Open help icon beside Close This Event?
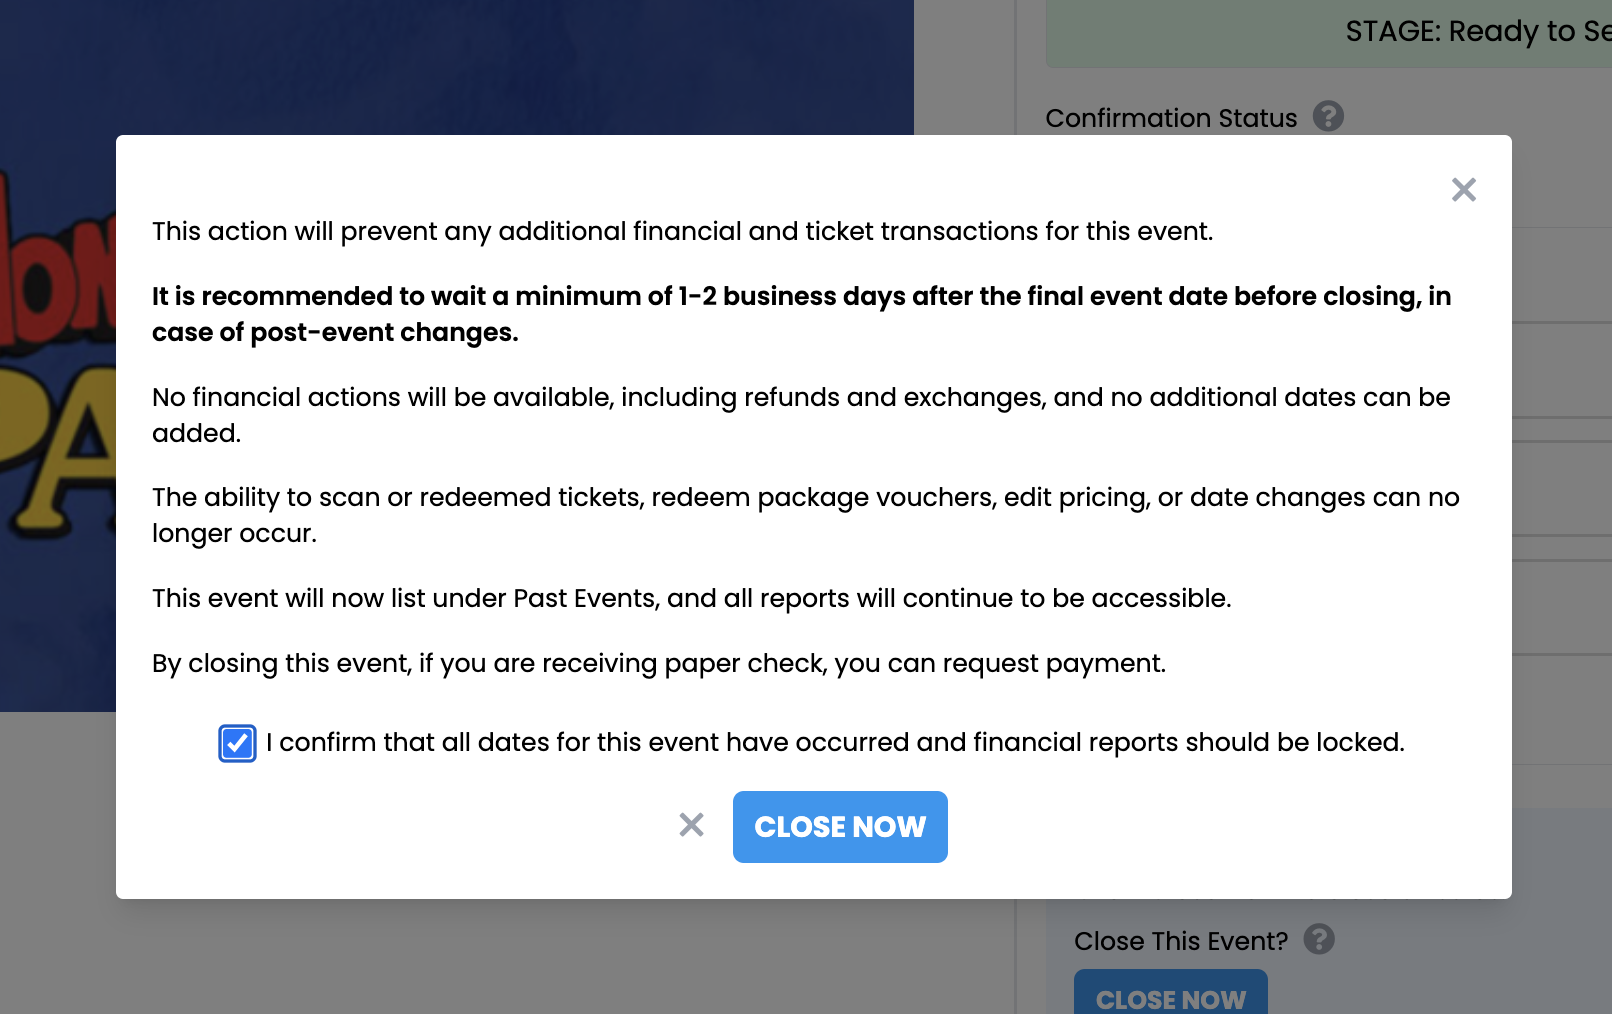Image resolution: width=1612 pixels, height=1014 pixels. tap(1319, 939)
